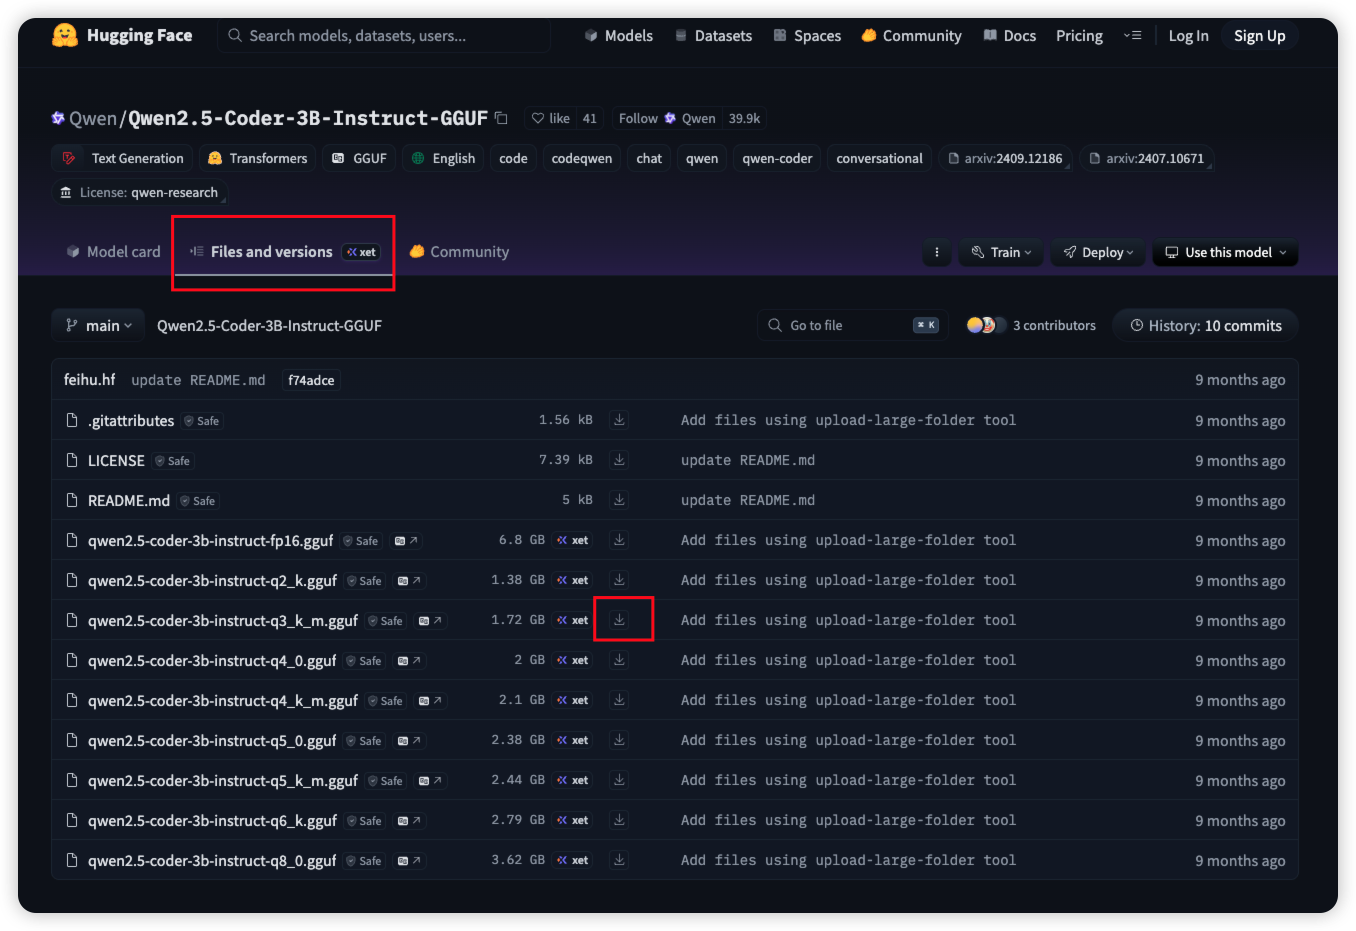View History: 10 commits
The height and width of the screenshot is (931, 1356).
(x=1205, y=326)
